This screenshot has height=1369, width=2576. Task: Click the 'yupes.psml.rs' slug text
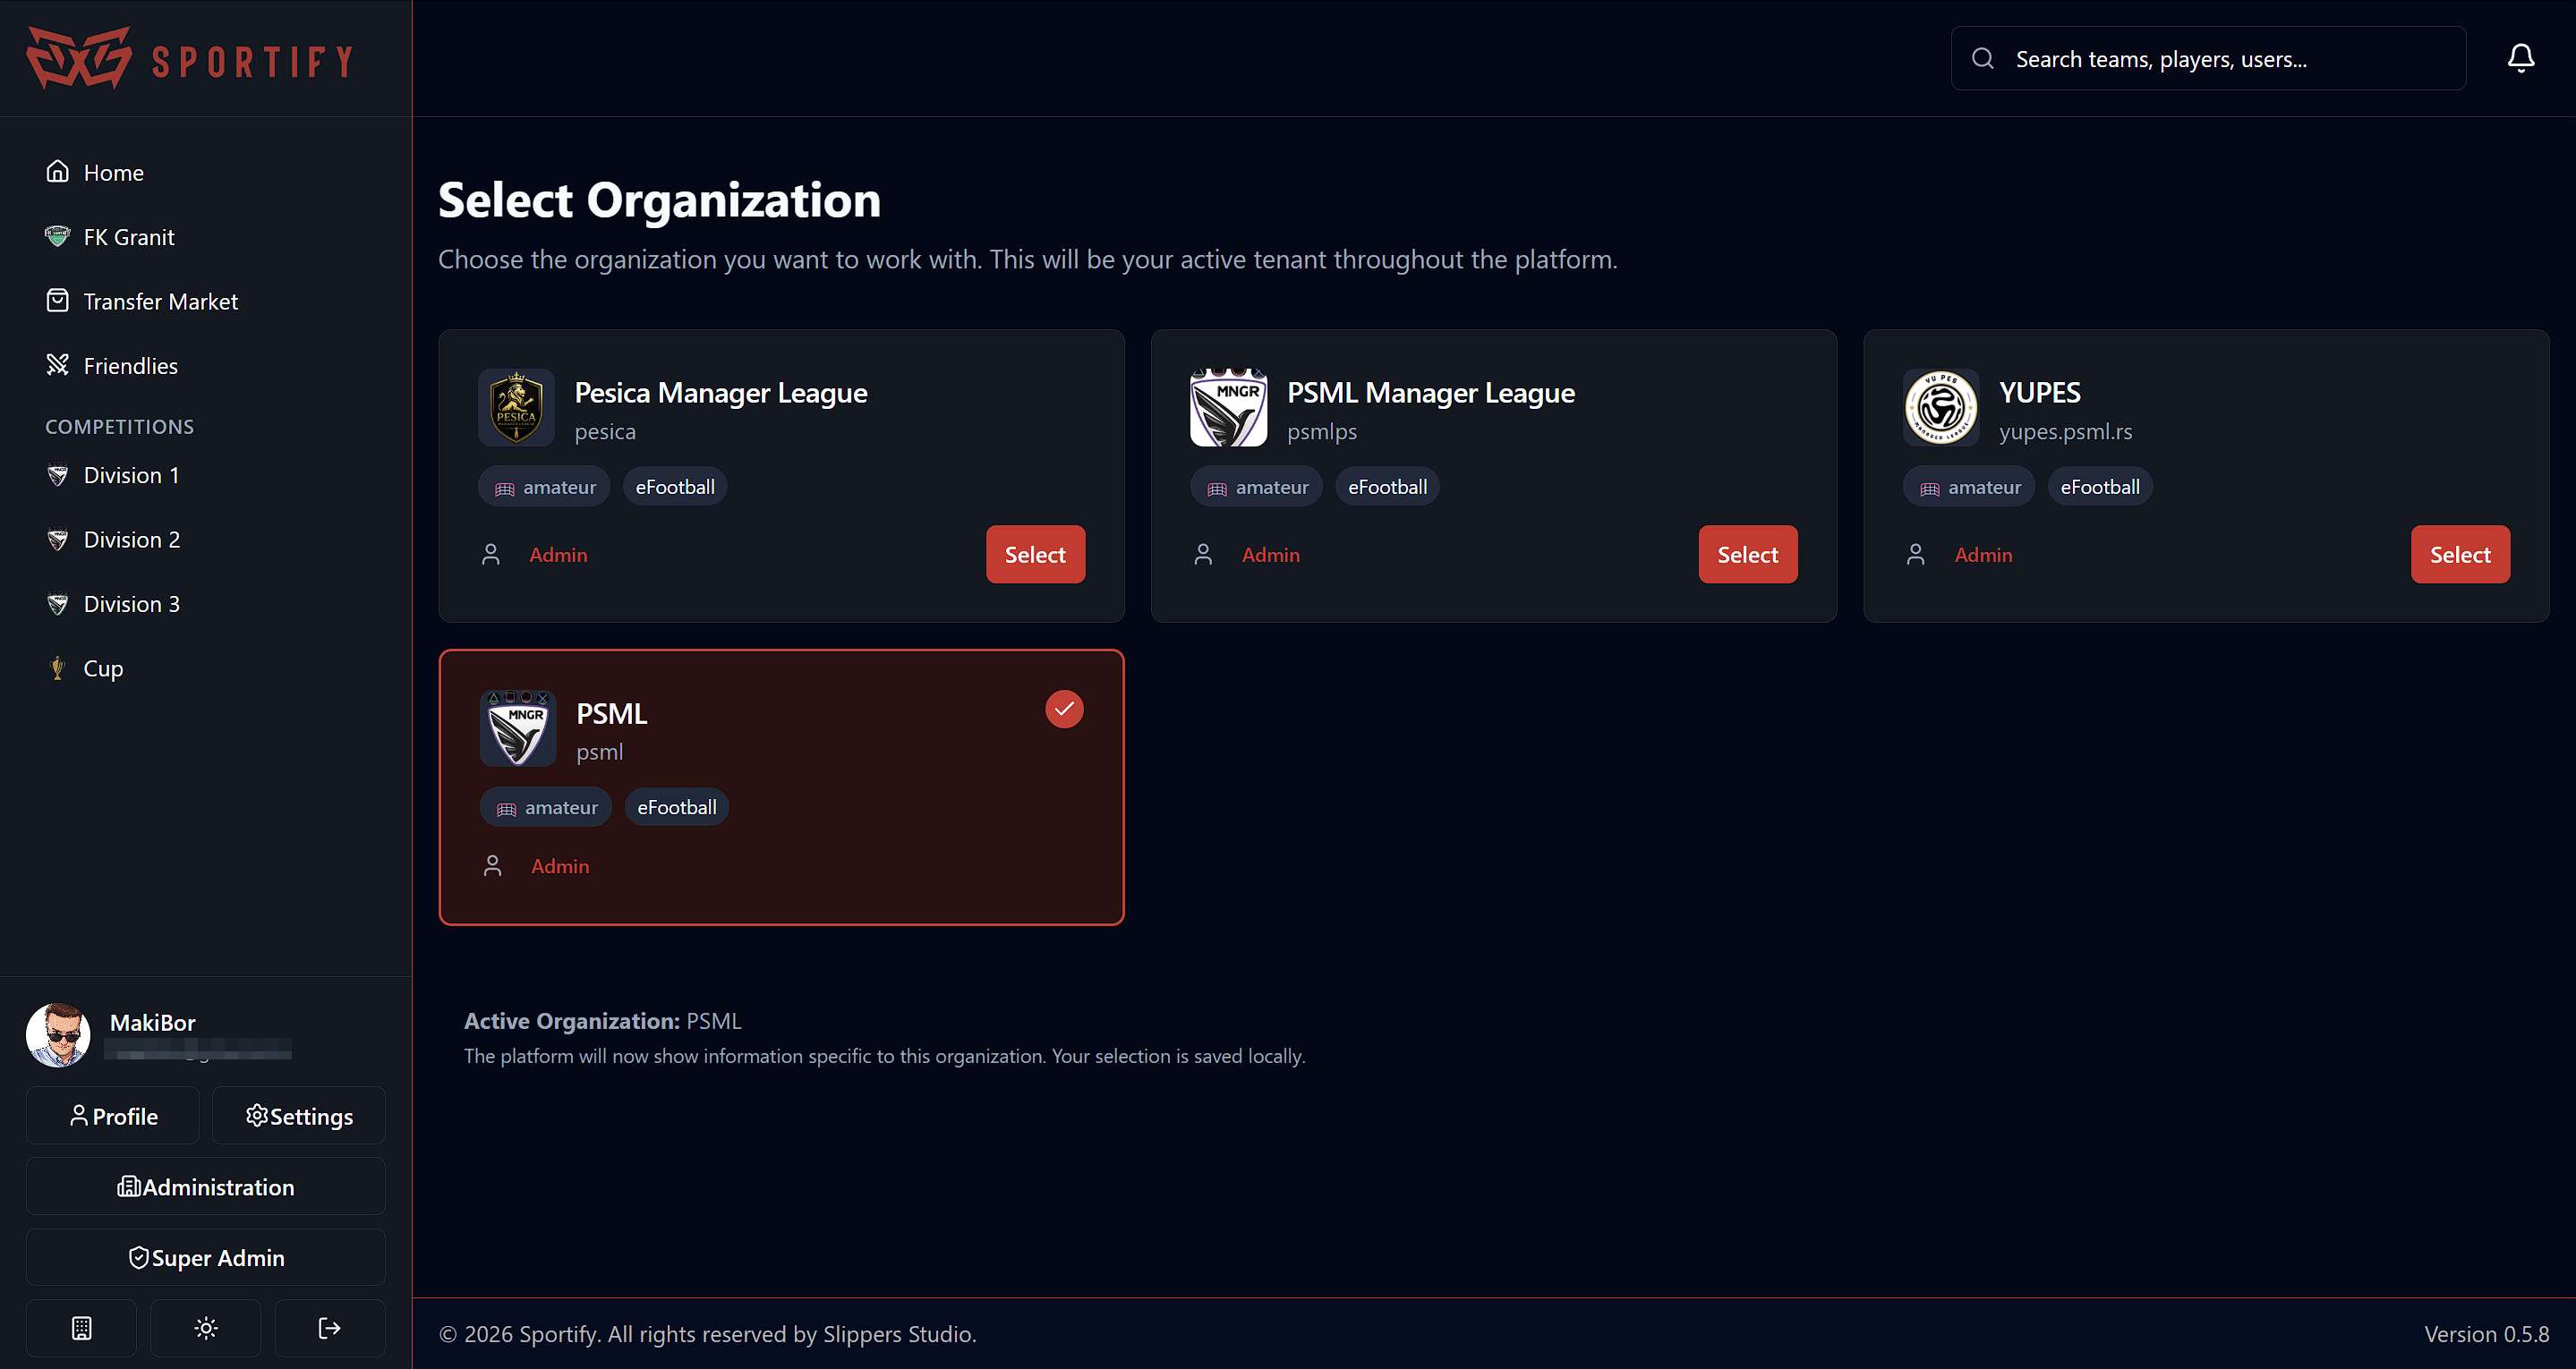(2065, 431)
